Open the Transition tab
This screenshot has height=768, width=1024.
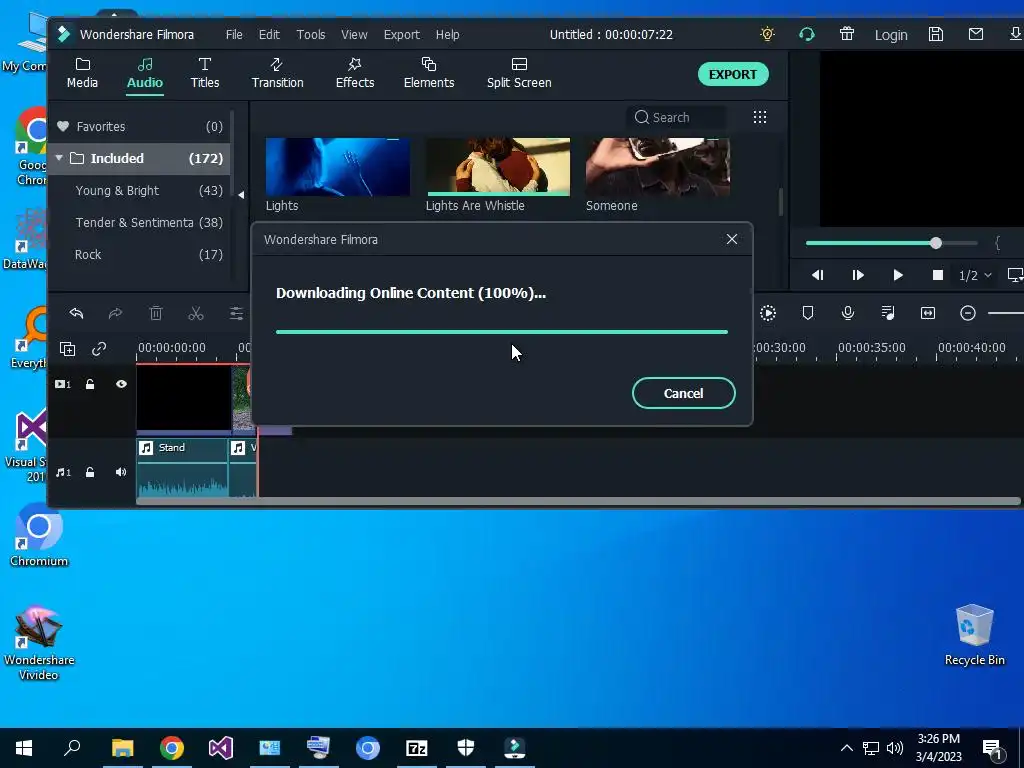[x=278, y=73]
